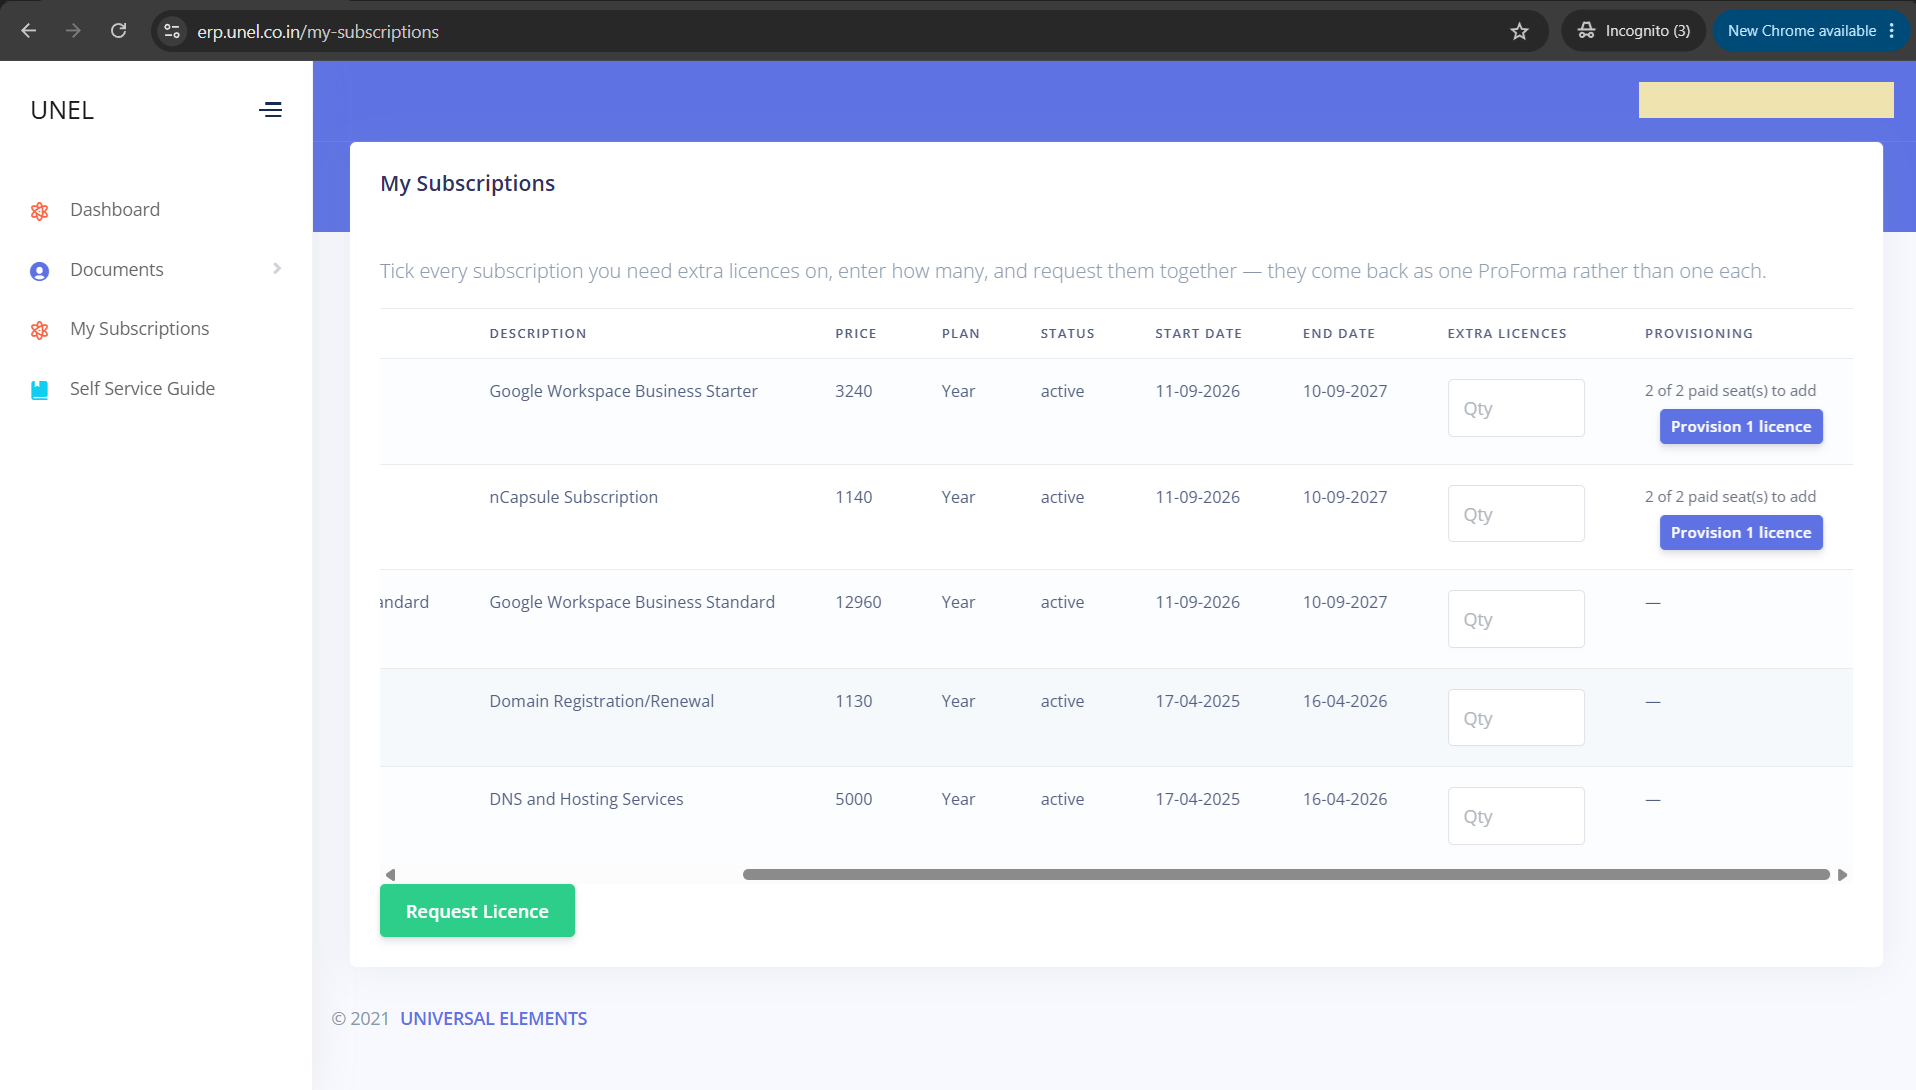Screen dimensions: 1916x1090
Task: Collapse sidebar using hamburger menu icon
Action: [270, 110]
